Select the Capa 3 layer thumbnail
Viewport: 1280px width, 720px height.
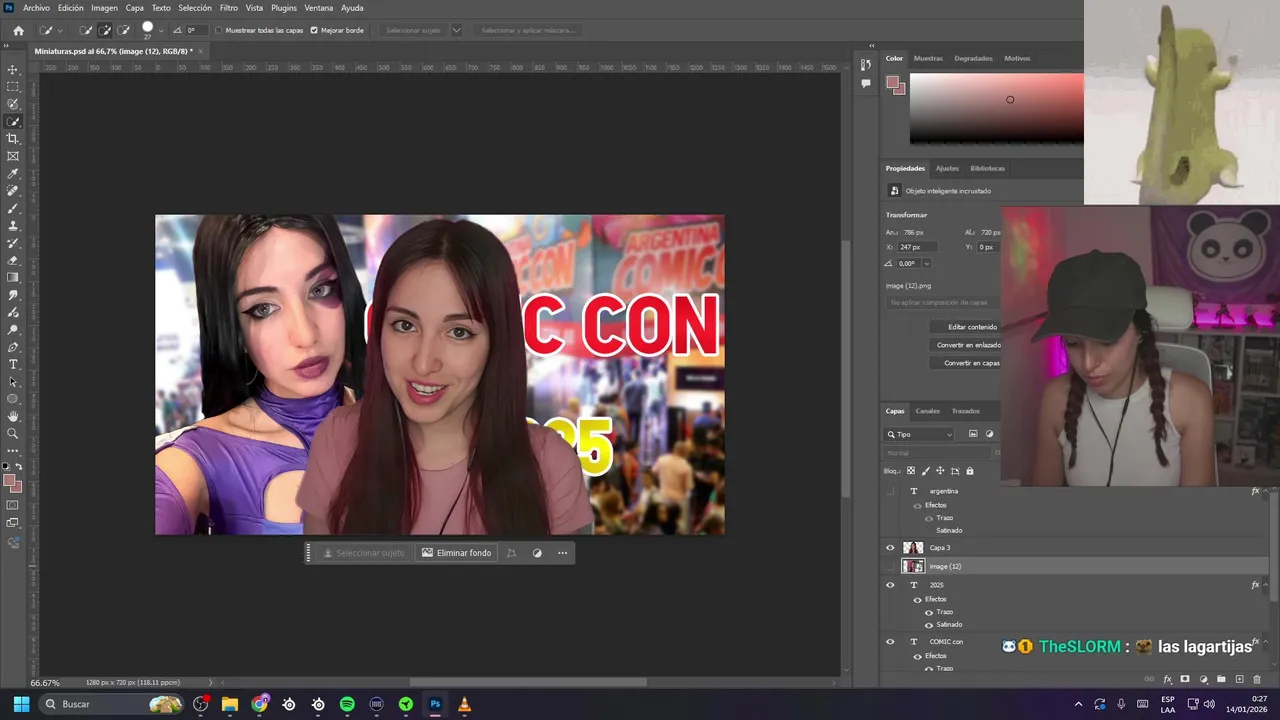click(913, 548)
